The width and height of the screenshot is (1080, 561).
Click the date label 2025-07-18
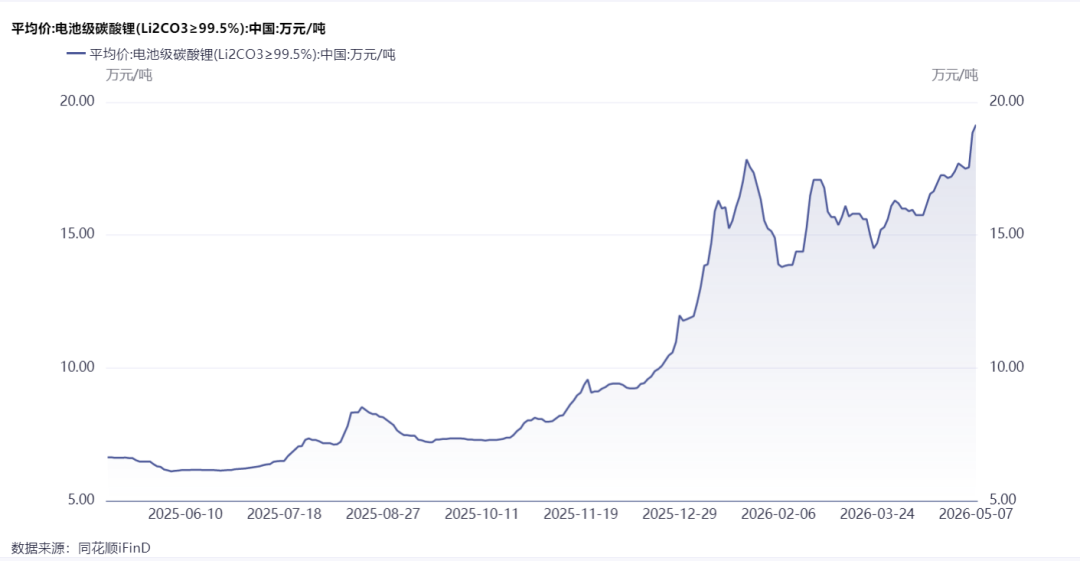pyautogui.click(x=284, y=514)
